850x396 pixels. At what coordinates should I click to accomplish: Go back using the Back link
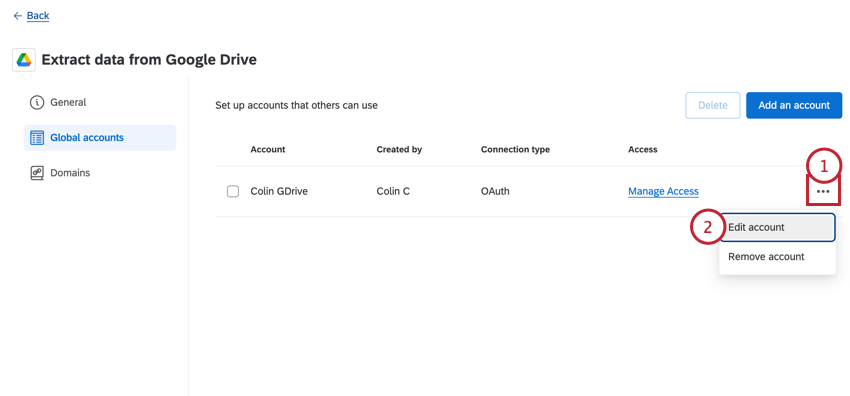[38, 16]
